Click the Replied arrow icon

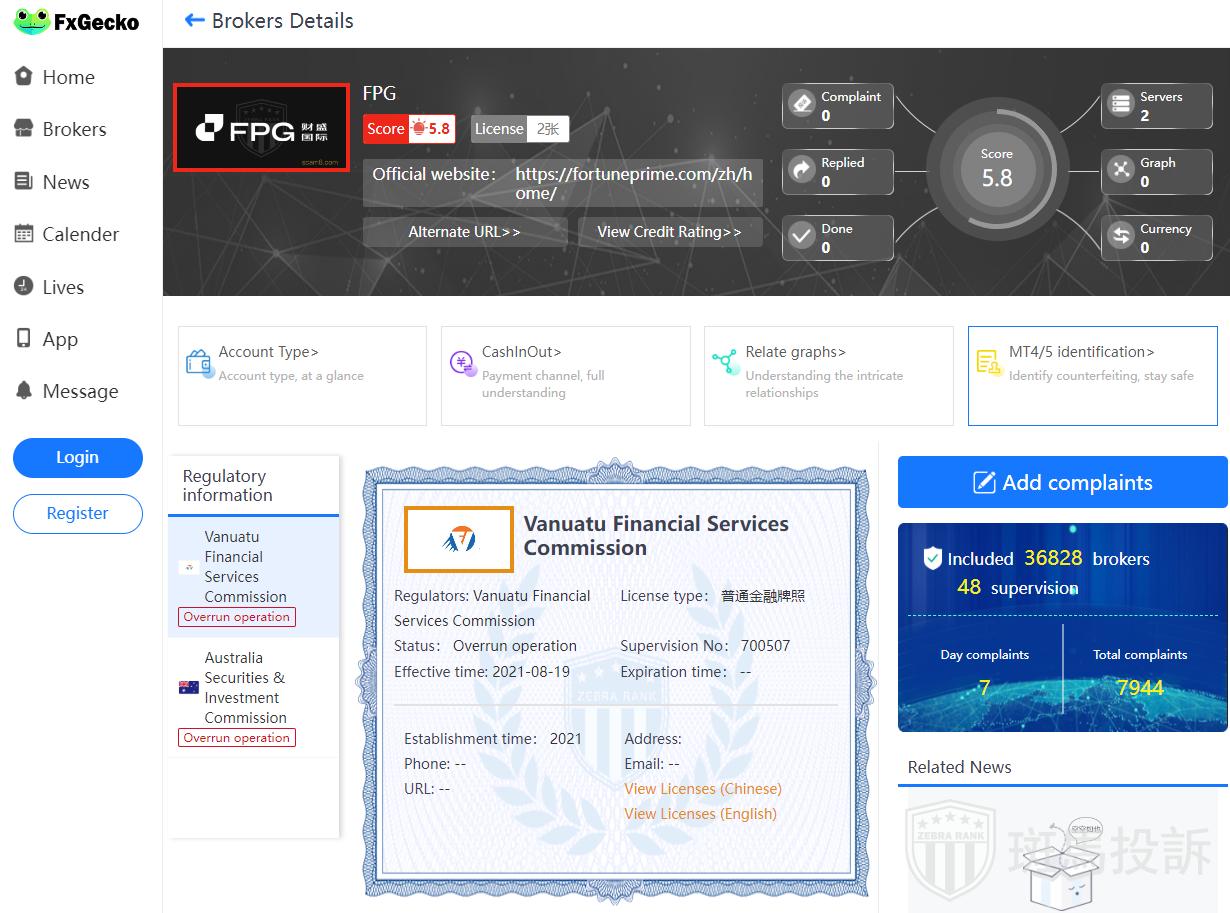[x=802, y=171]
